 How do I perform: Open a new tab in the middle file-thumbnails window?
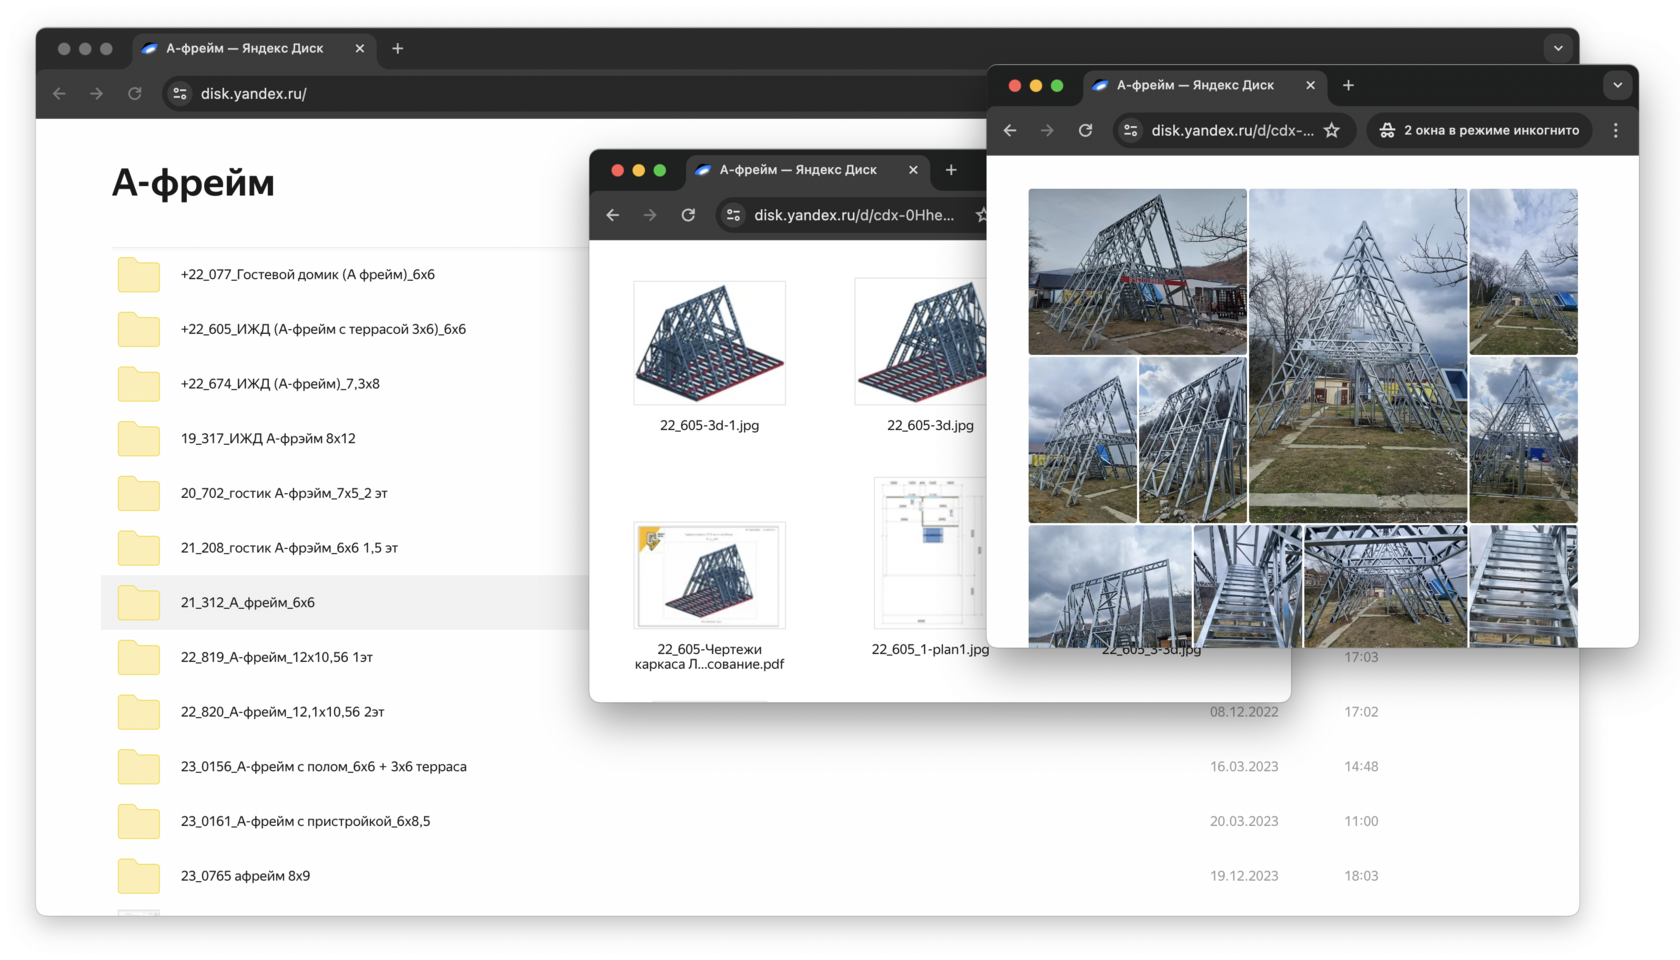[x=951, y=170]
